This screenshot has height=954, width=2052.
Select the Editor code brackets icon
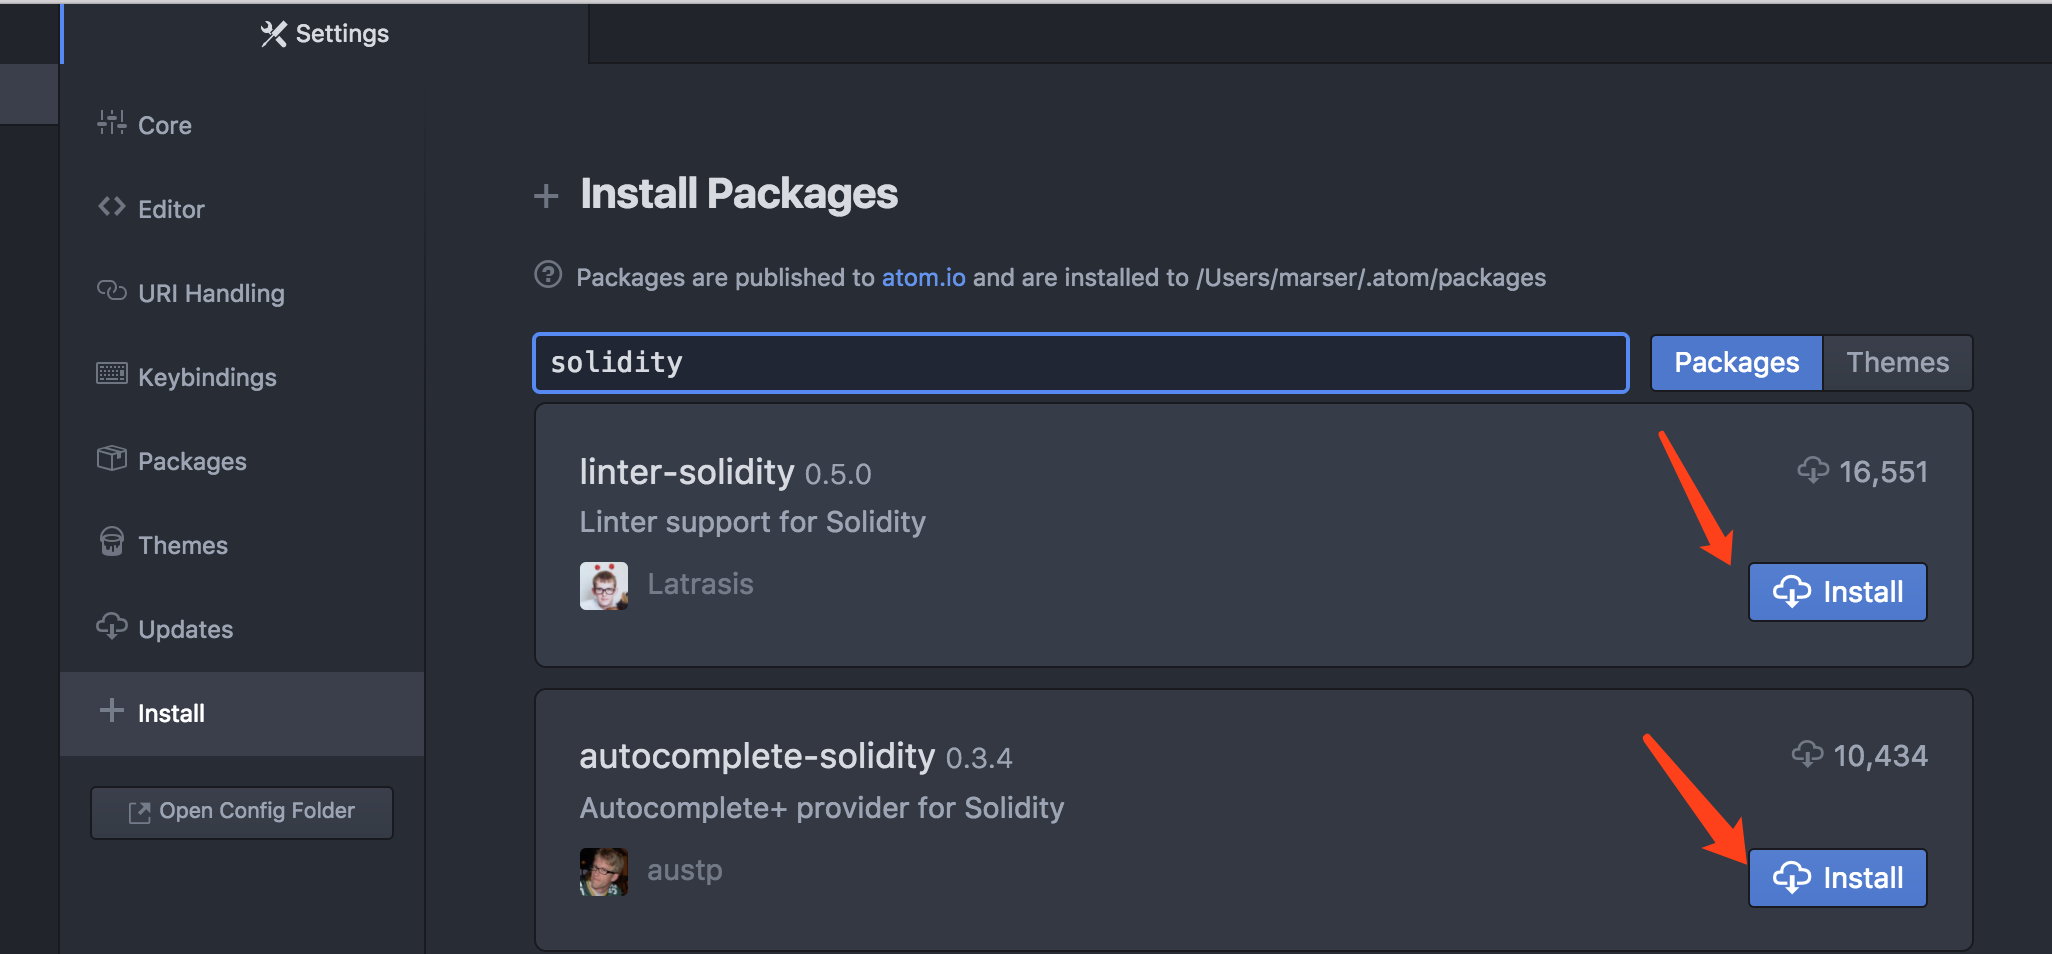coord(111,207)
